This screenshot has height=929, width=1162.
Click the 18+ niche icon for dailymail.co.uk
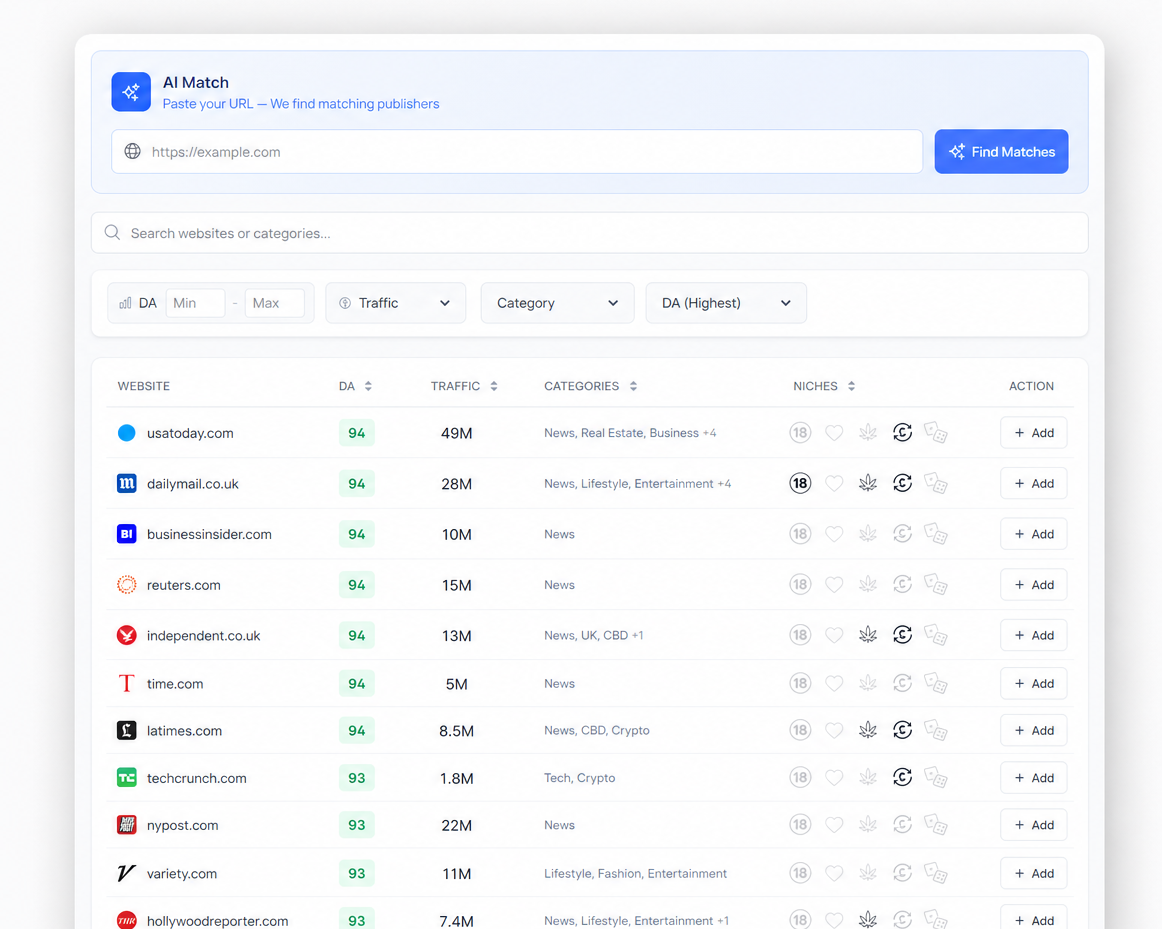point(800,483)
